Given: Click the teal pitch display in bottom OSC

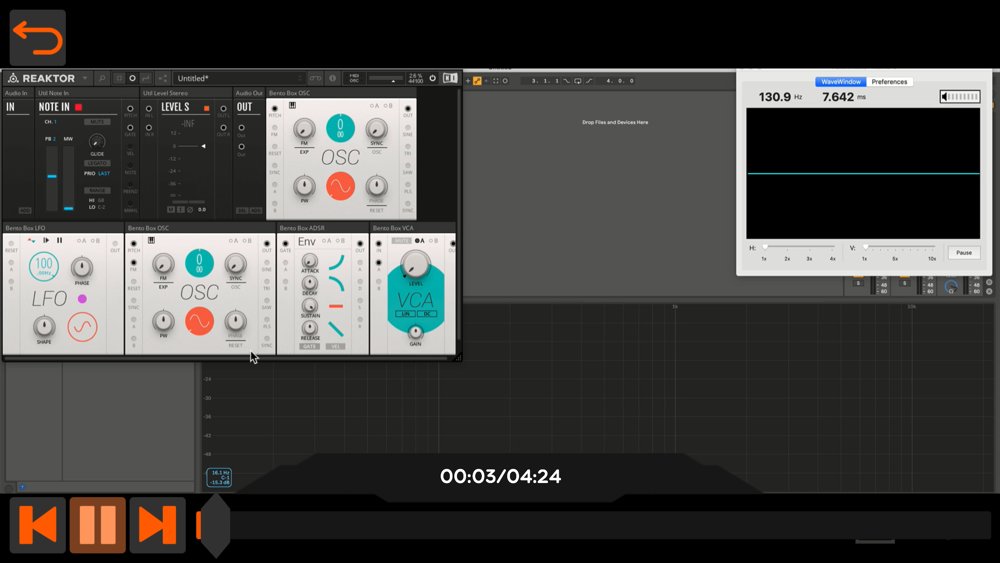Looking at the screenshot, I should tap(200, 263).
